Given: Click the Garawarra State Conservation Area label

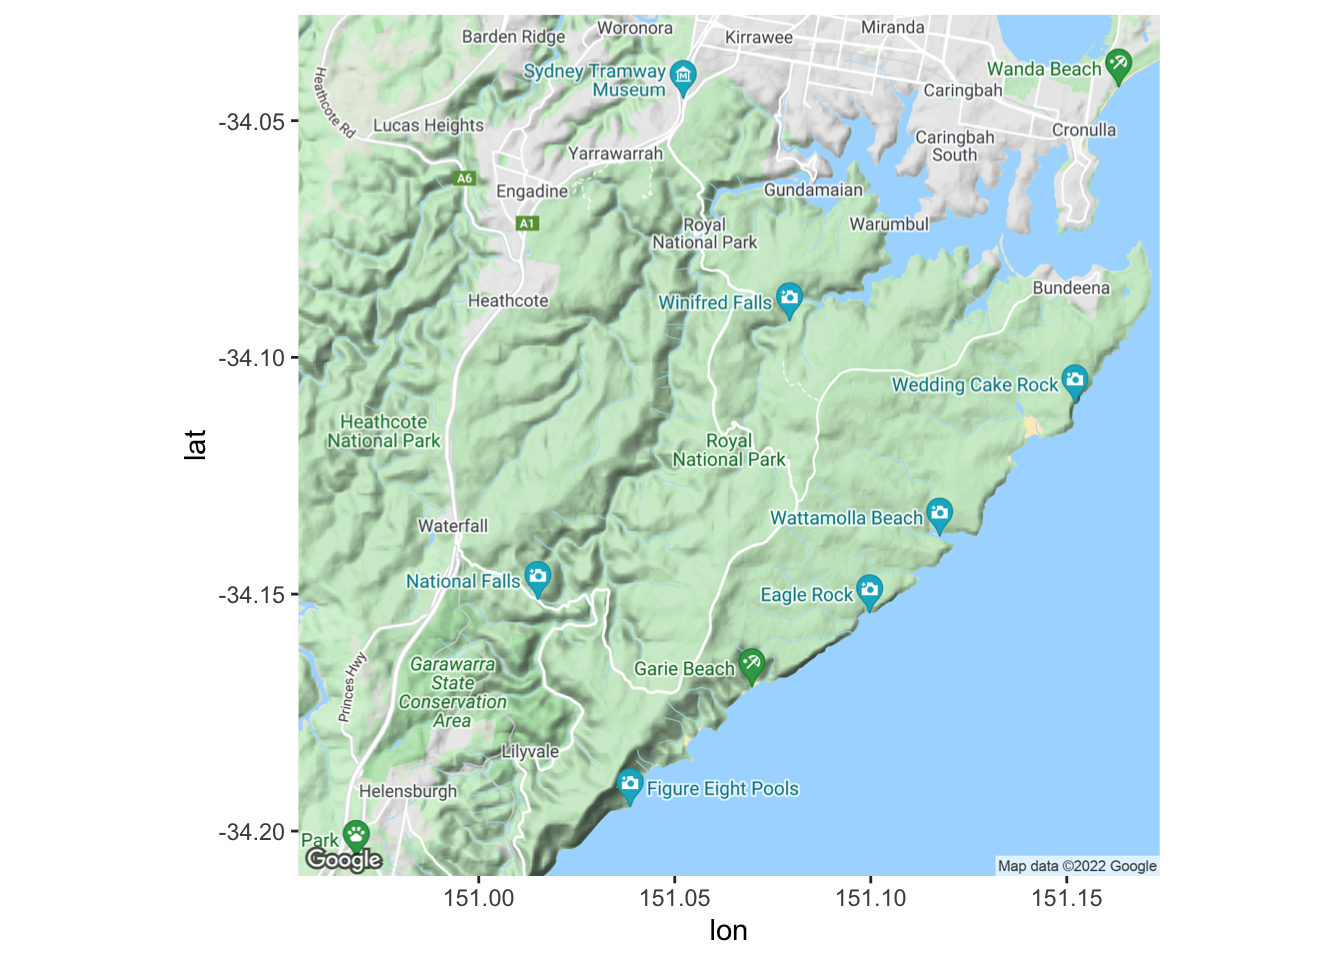Looking at the screenshot, I should click(452, 692).
